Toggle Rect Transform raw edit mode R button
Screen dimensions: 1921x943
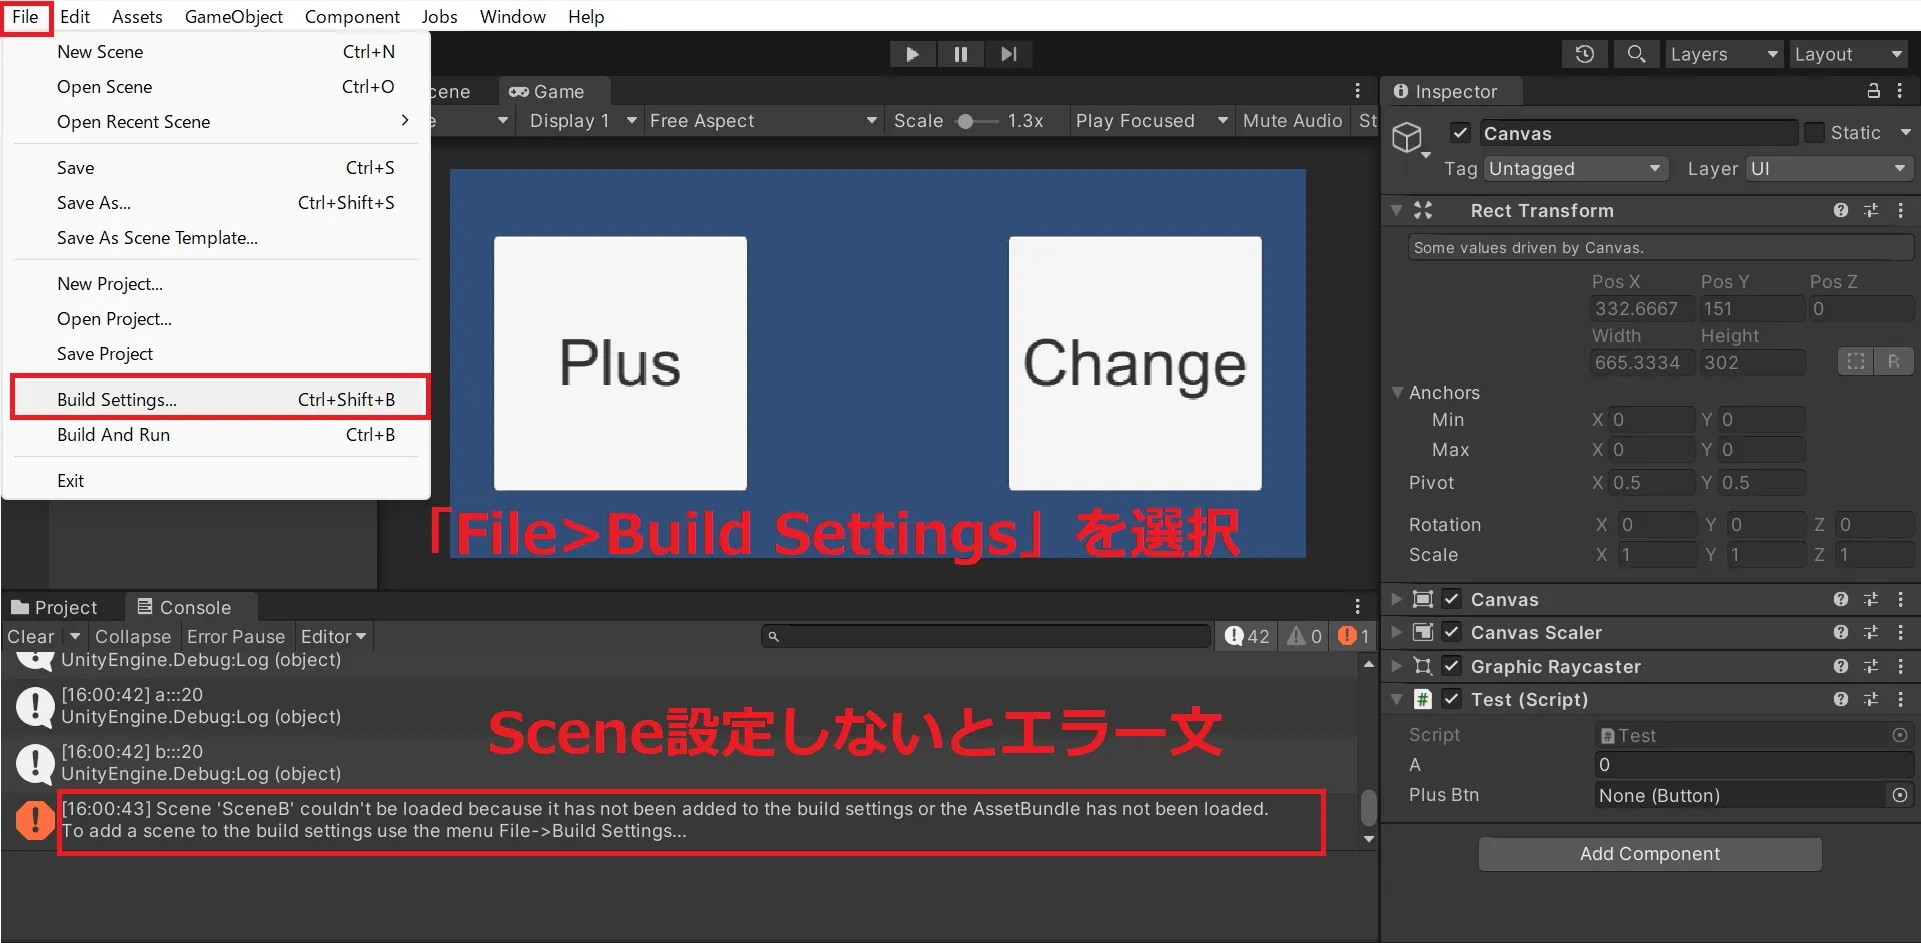pyautogui.click(x=1894, y=361)
